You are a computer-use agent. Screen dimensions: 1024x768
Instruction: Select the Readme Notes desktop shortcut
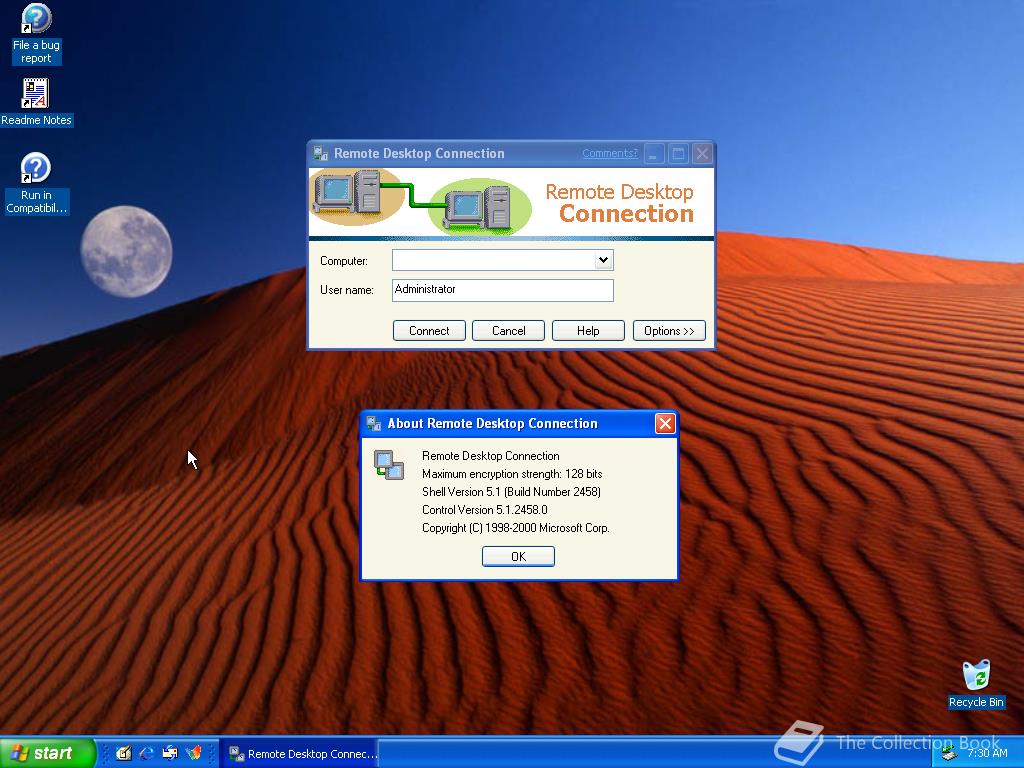click(x=36, y=102)
